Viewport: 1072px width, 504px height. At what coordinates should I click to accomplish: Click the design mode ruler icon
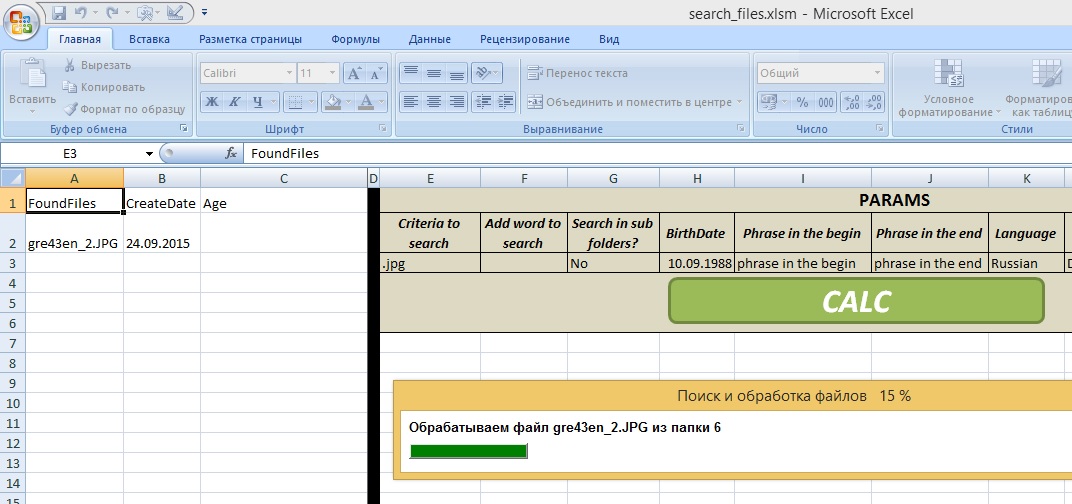pyautogui.click(x=174, y=12)
